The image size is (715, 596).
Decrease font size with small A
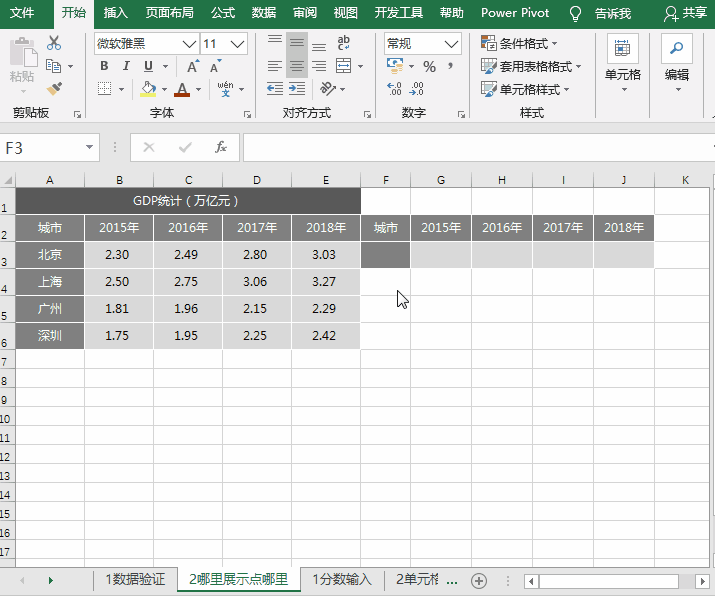[215, 67]
